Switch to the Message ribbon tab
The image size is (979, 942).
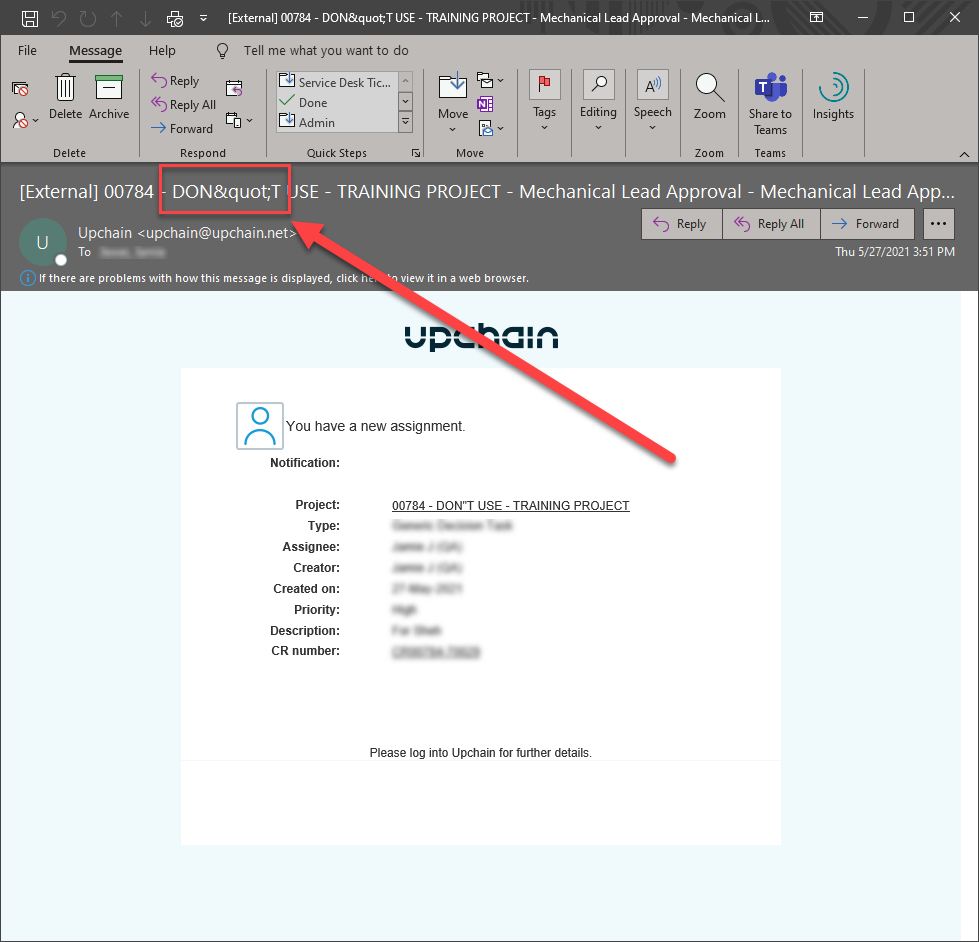(95, 50)
